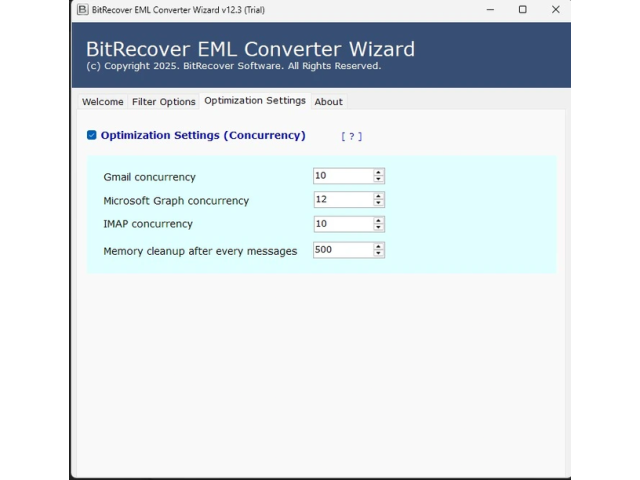Viewport: 640px width, 480px height.
Task: Open the Filter Options tab
Action: [164, 102]
